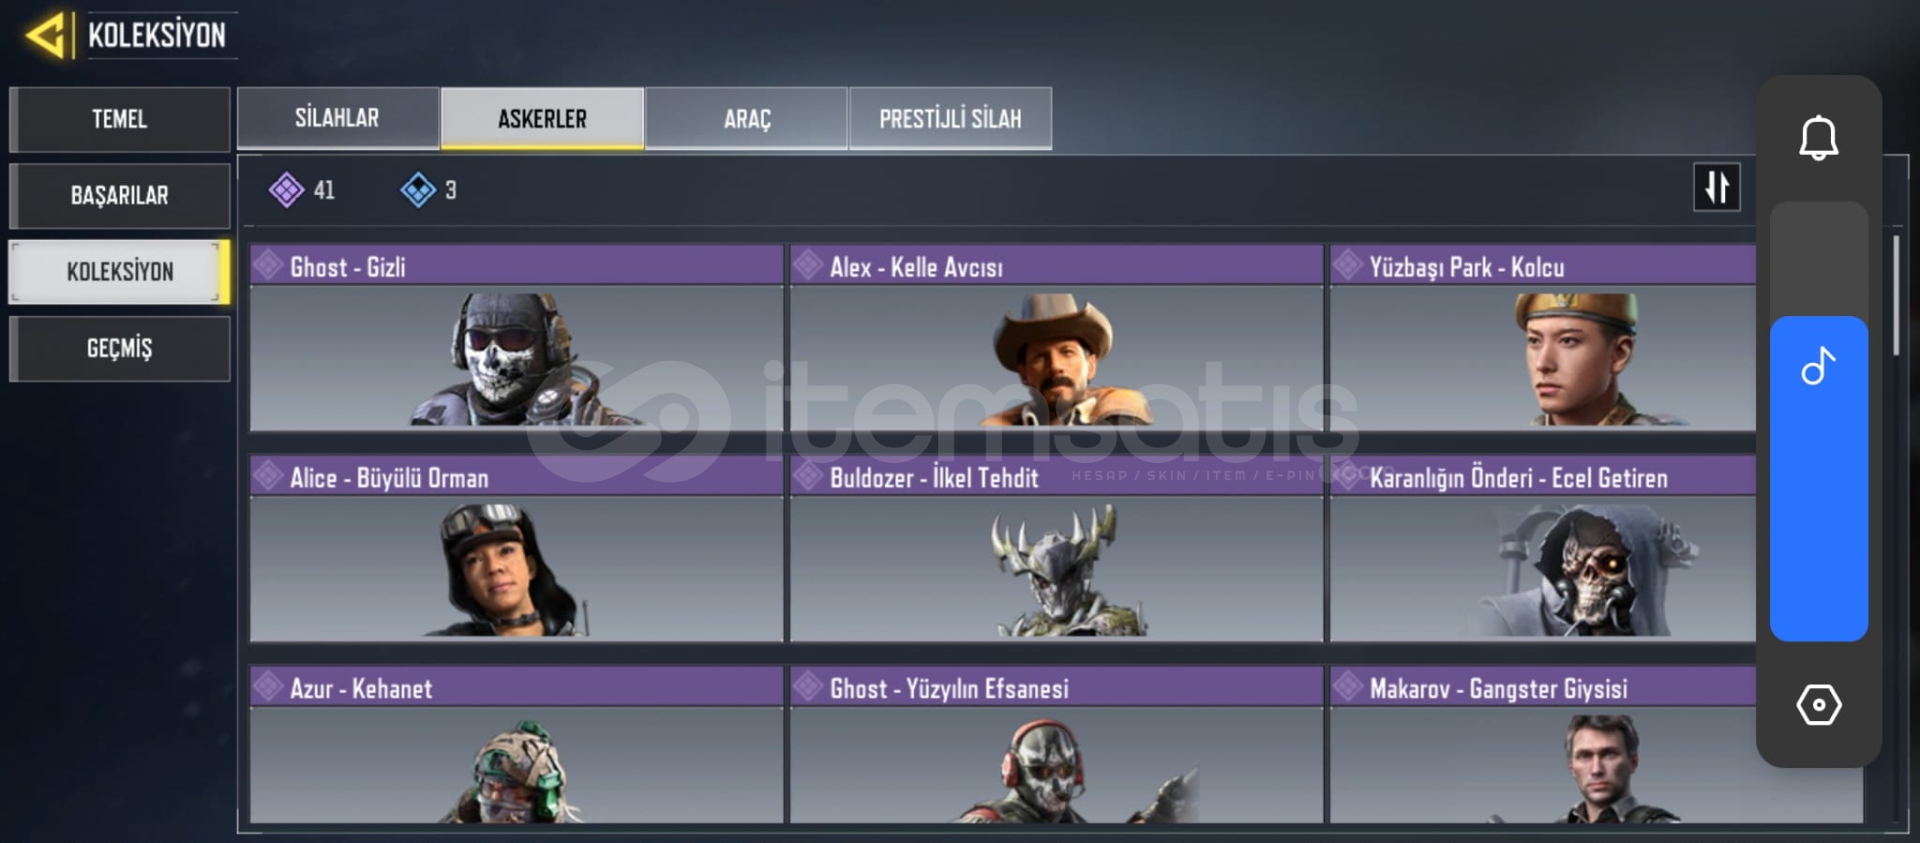Open the hexagon settings icon
This screenshot has height=843, width=1920.
pos(1818,705)
